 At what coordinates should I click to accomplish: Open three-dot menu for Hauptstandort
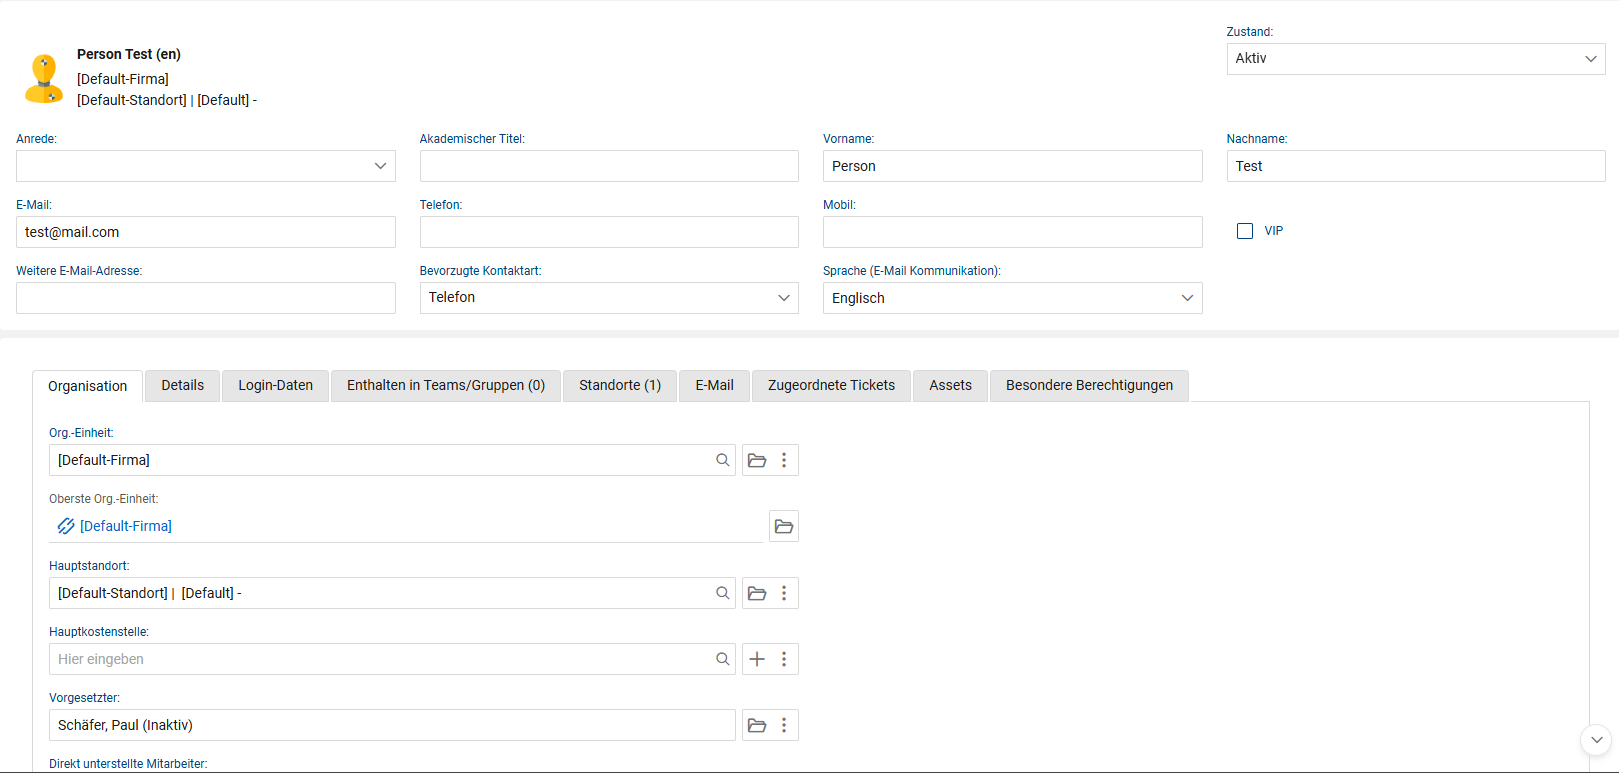784,593
